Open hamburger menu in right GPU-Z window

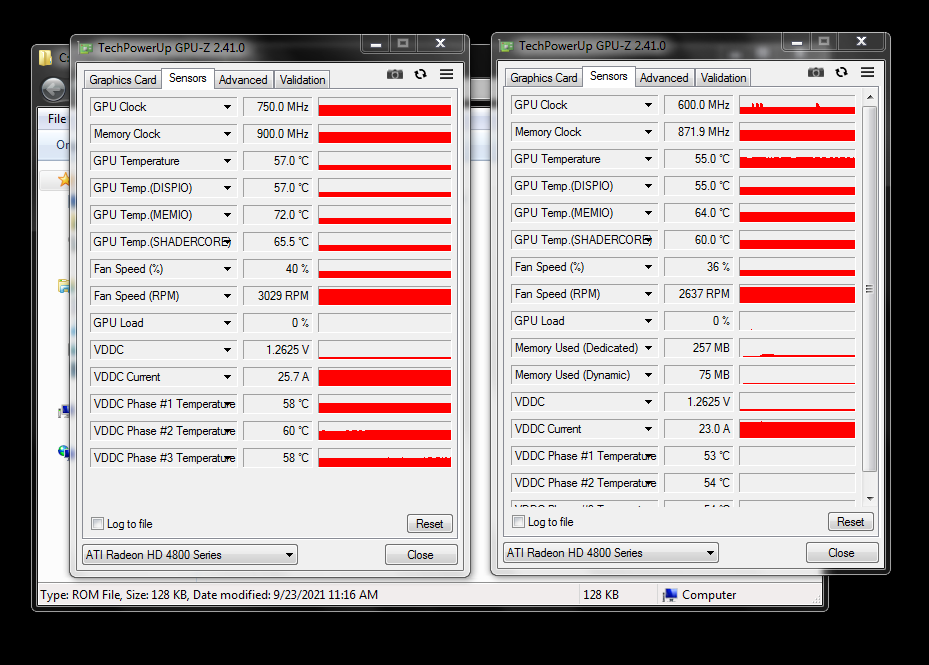click(x=867, y=72)
